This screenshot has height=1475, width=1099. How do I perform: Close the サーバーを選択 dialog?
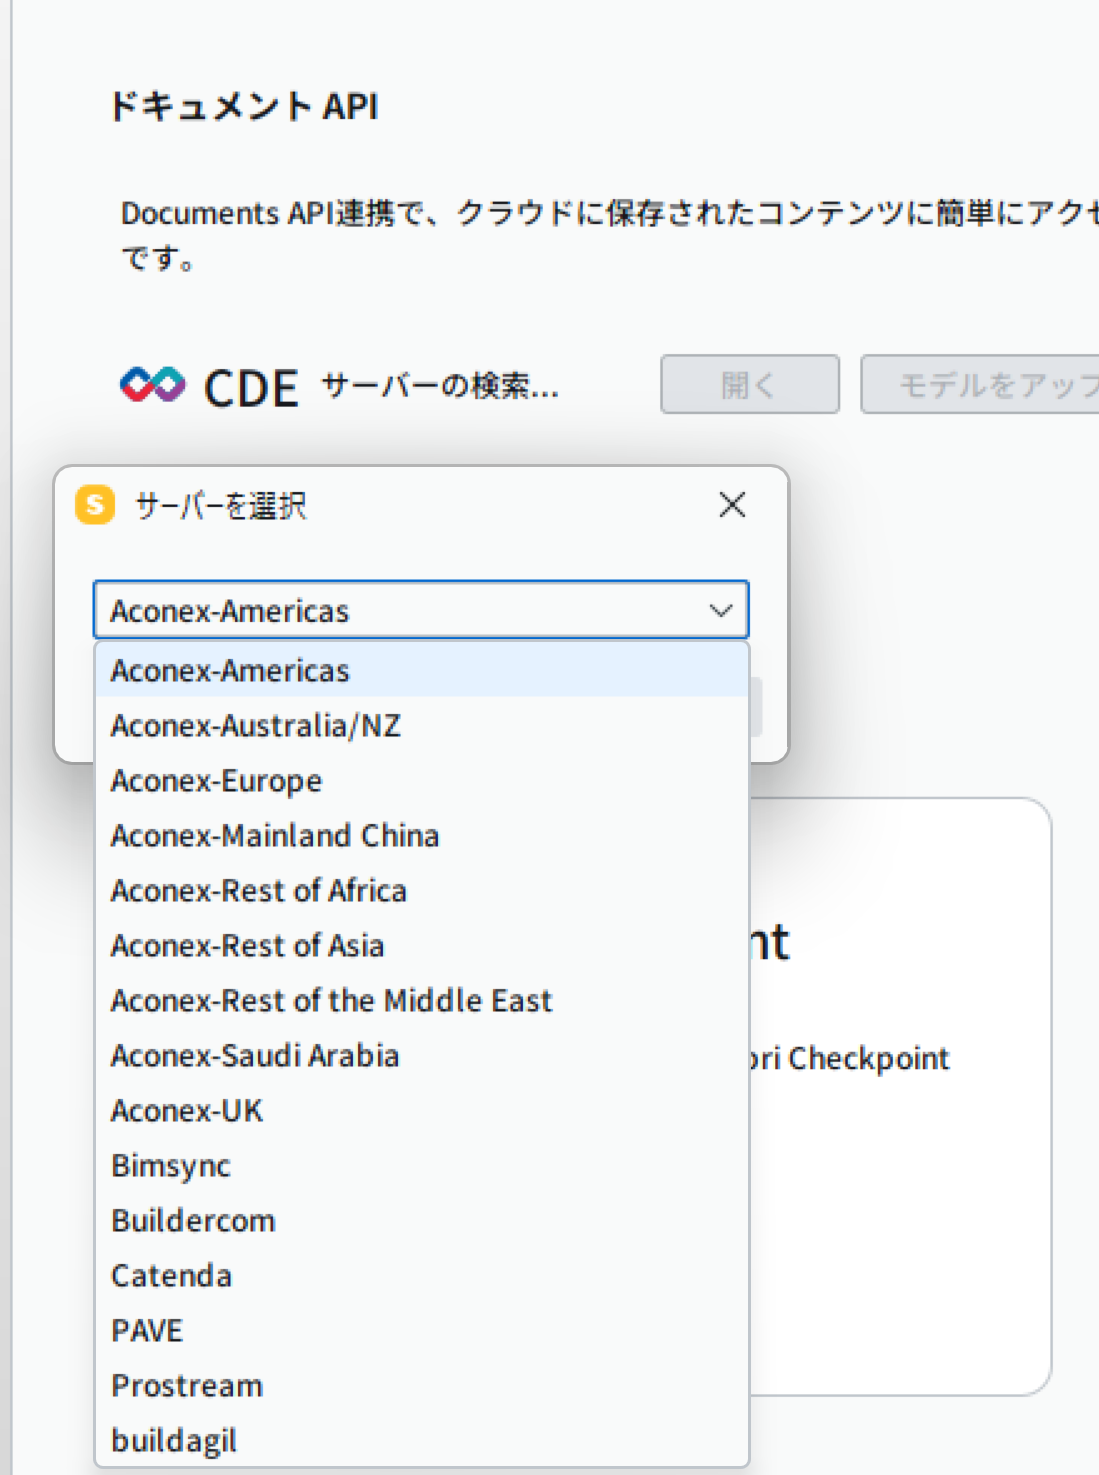tap(732, 505)
